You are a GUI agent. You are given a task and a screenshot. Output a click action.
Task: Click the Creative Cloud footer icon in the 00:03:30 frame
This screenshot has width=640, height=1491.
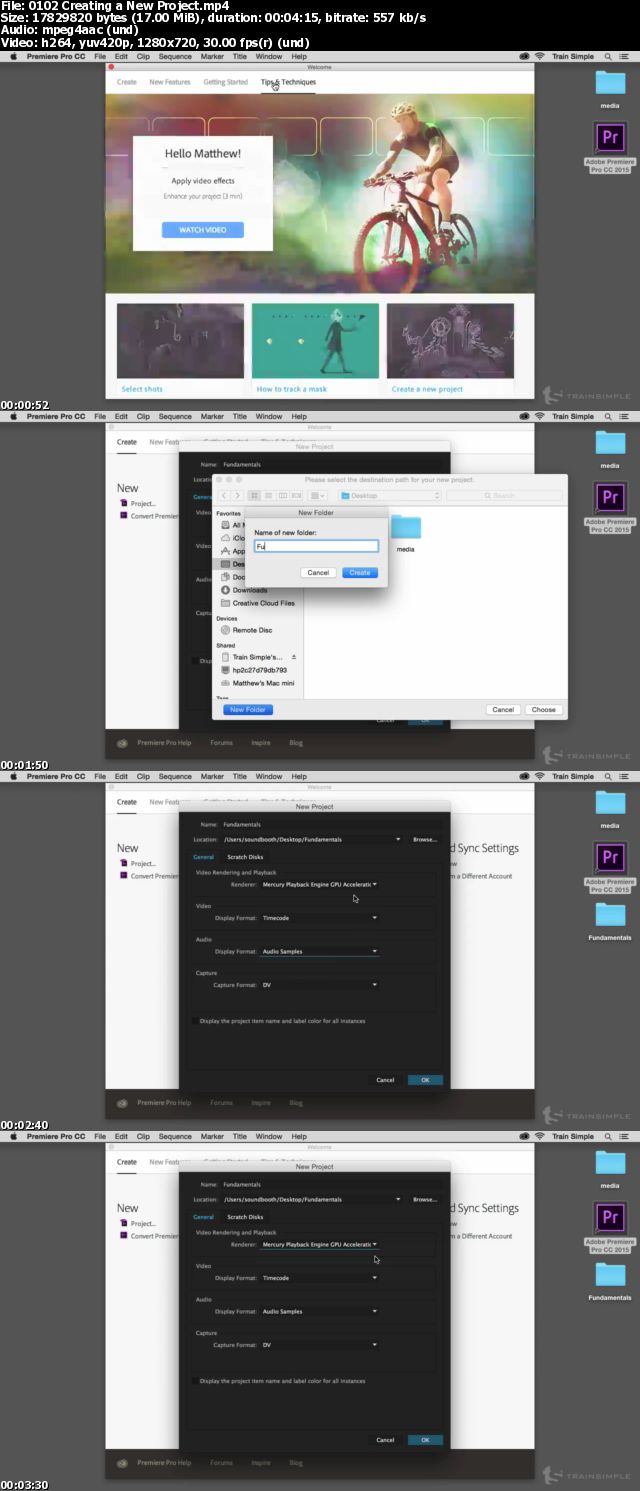[x=122, y=1462]
